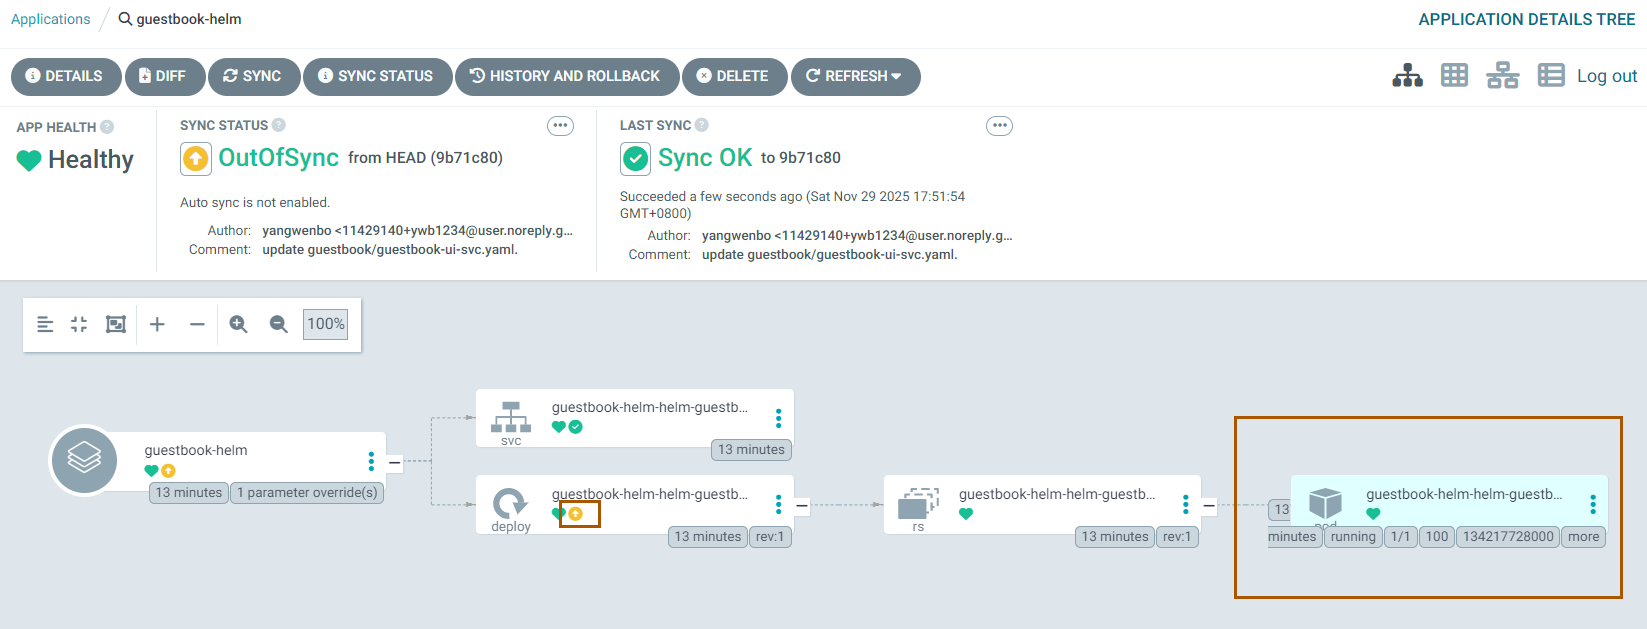Click the Healthy heart icon

coord(29,160)
